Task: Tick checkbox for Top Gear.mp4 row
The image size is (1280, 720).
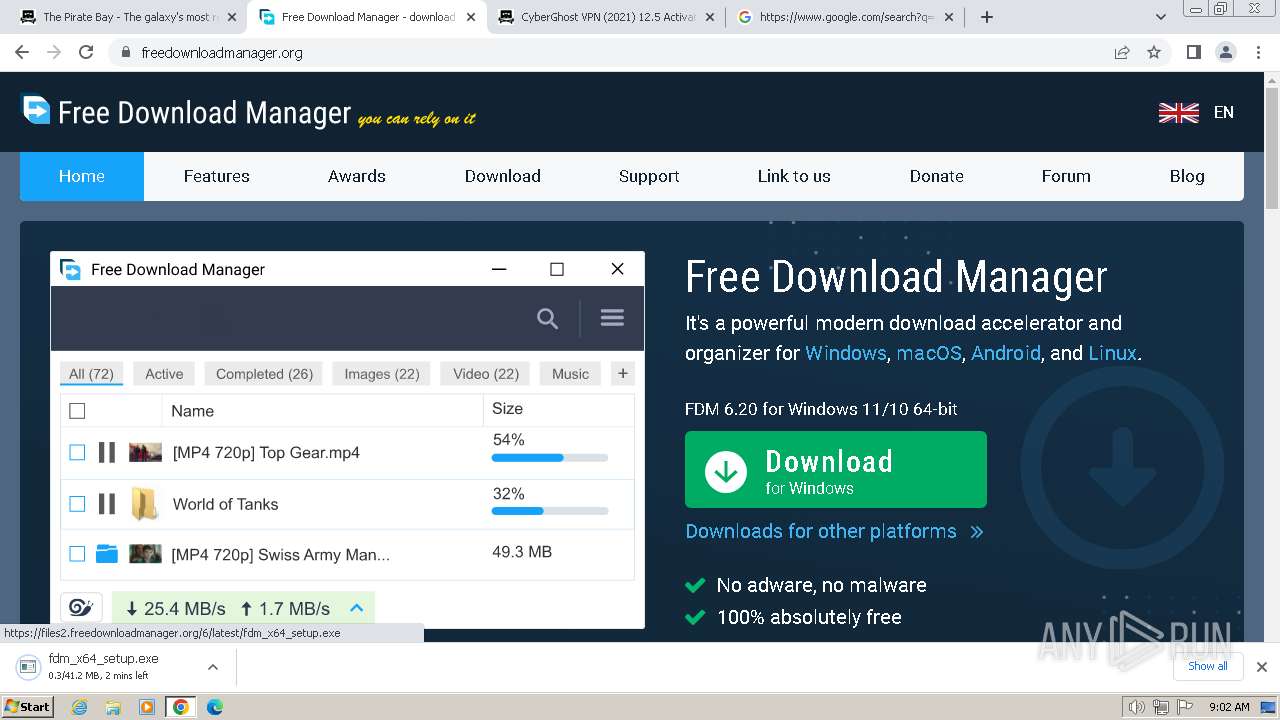Action: pos(77,452)
